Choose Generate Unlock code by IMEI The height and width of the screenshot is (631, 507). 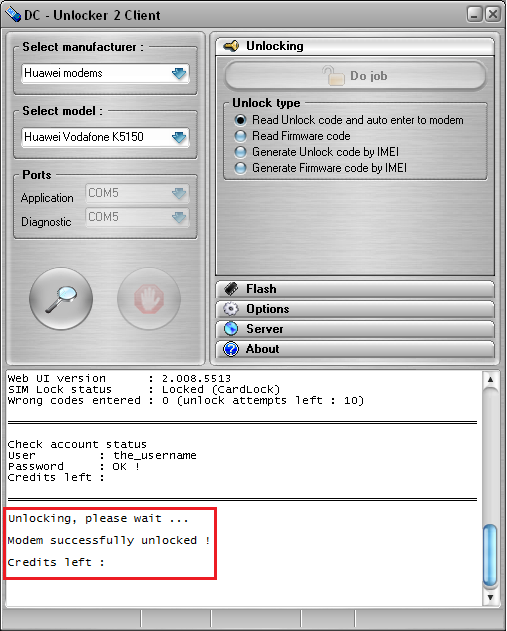(x=240, y=152)
